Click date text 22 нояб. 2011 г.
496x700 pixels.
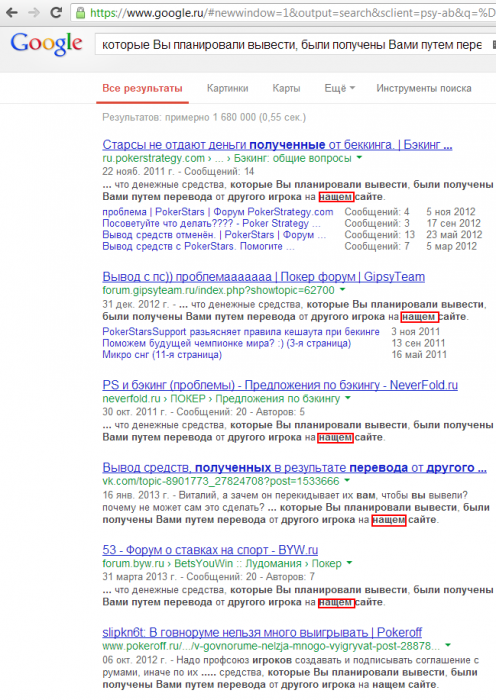136,171
